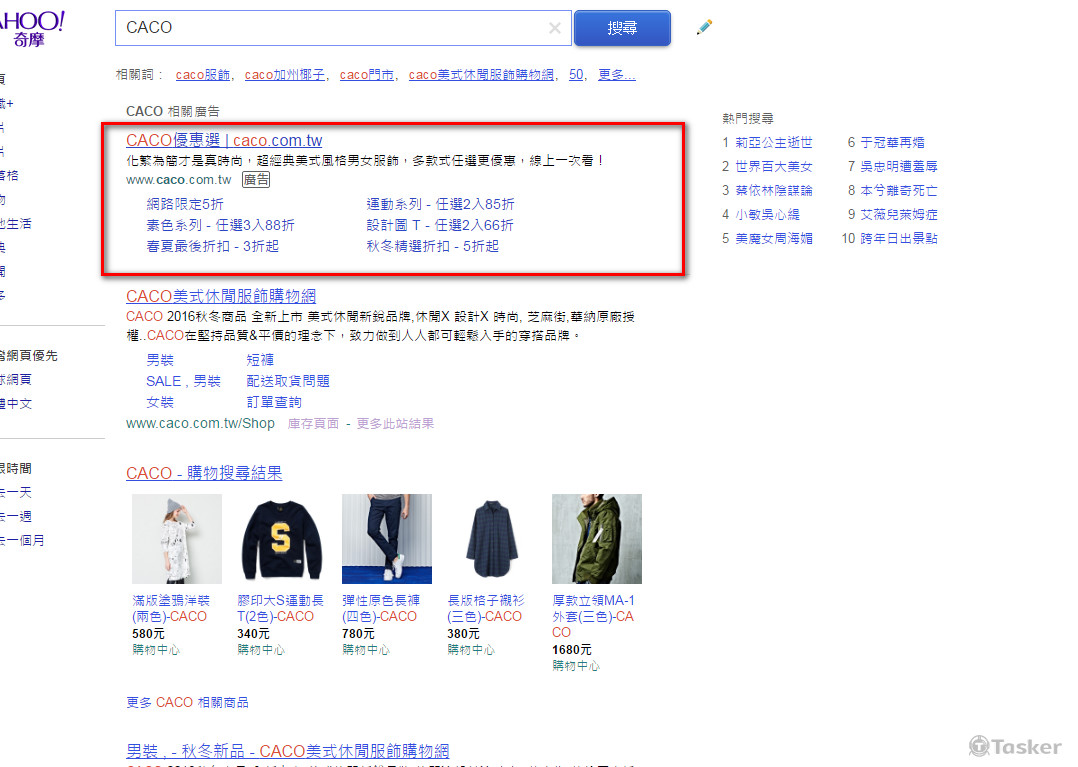
Task: Click the 滿版塗鴉洋裝 product thumbnail
Action: pos(177,538)
